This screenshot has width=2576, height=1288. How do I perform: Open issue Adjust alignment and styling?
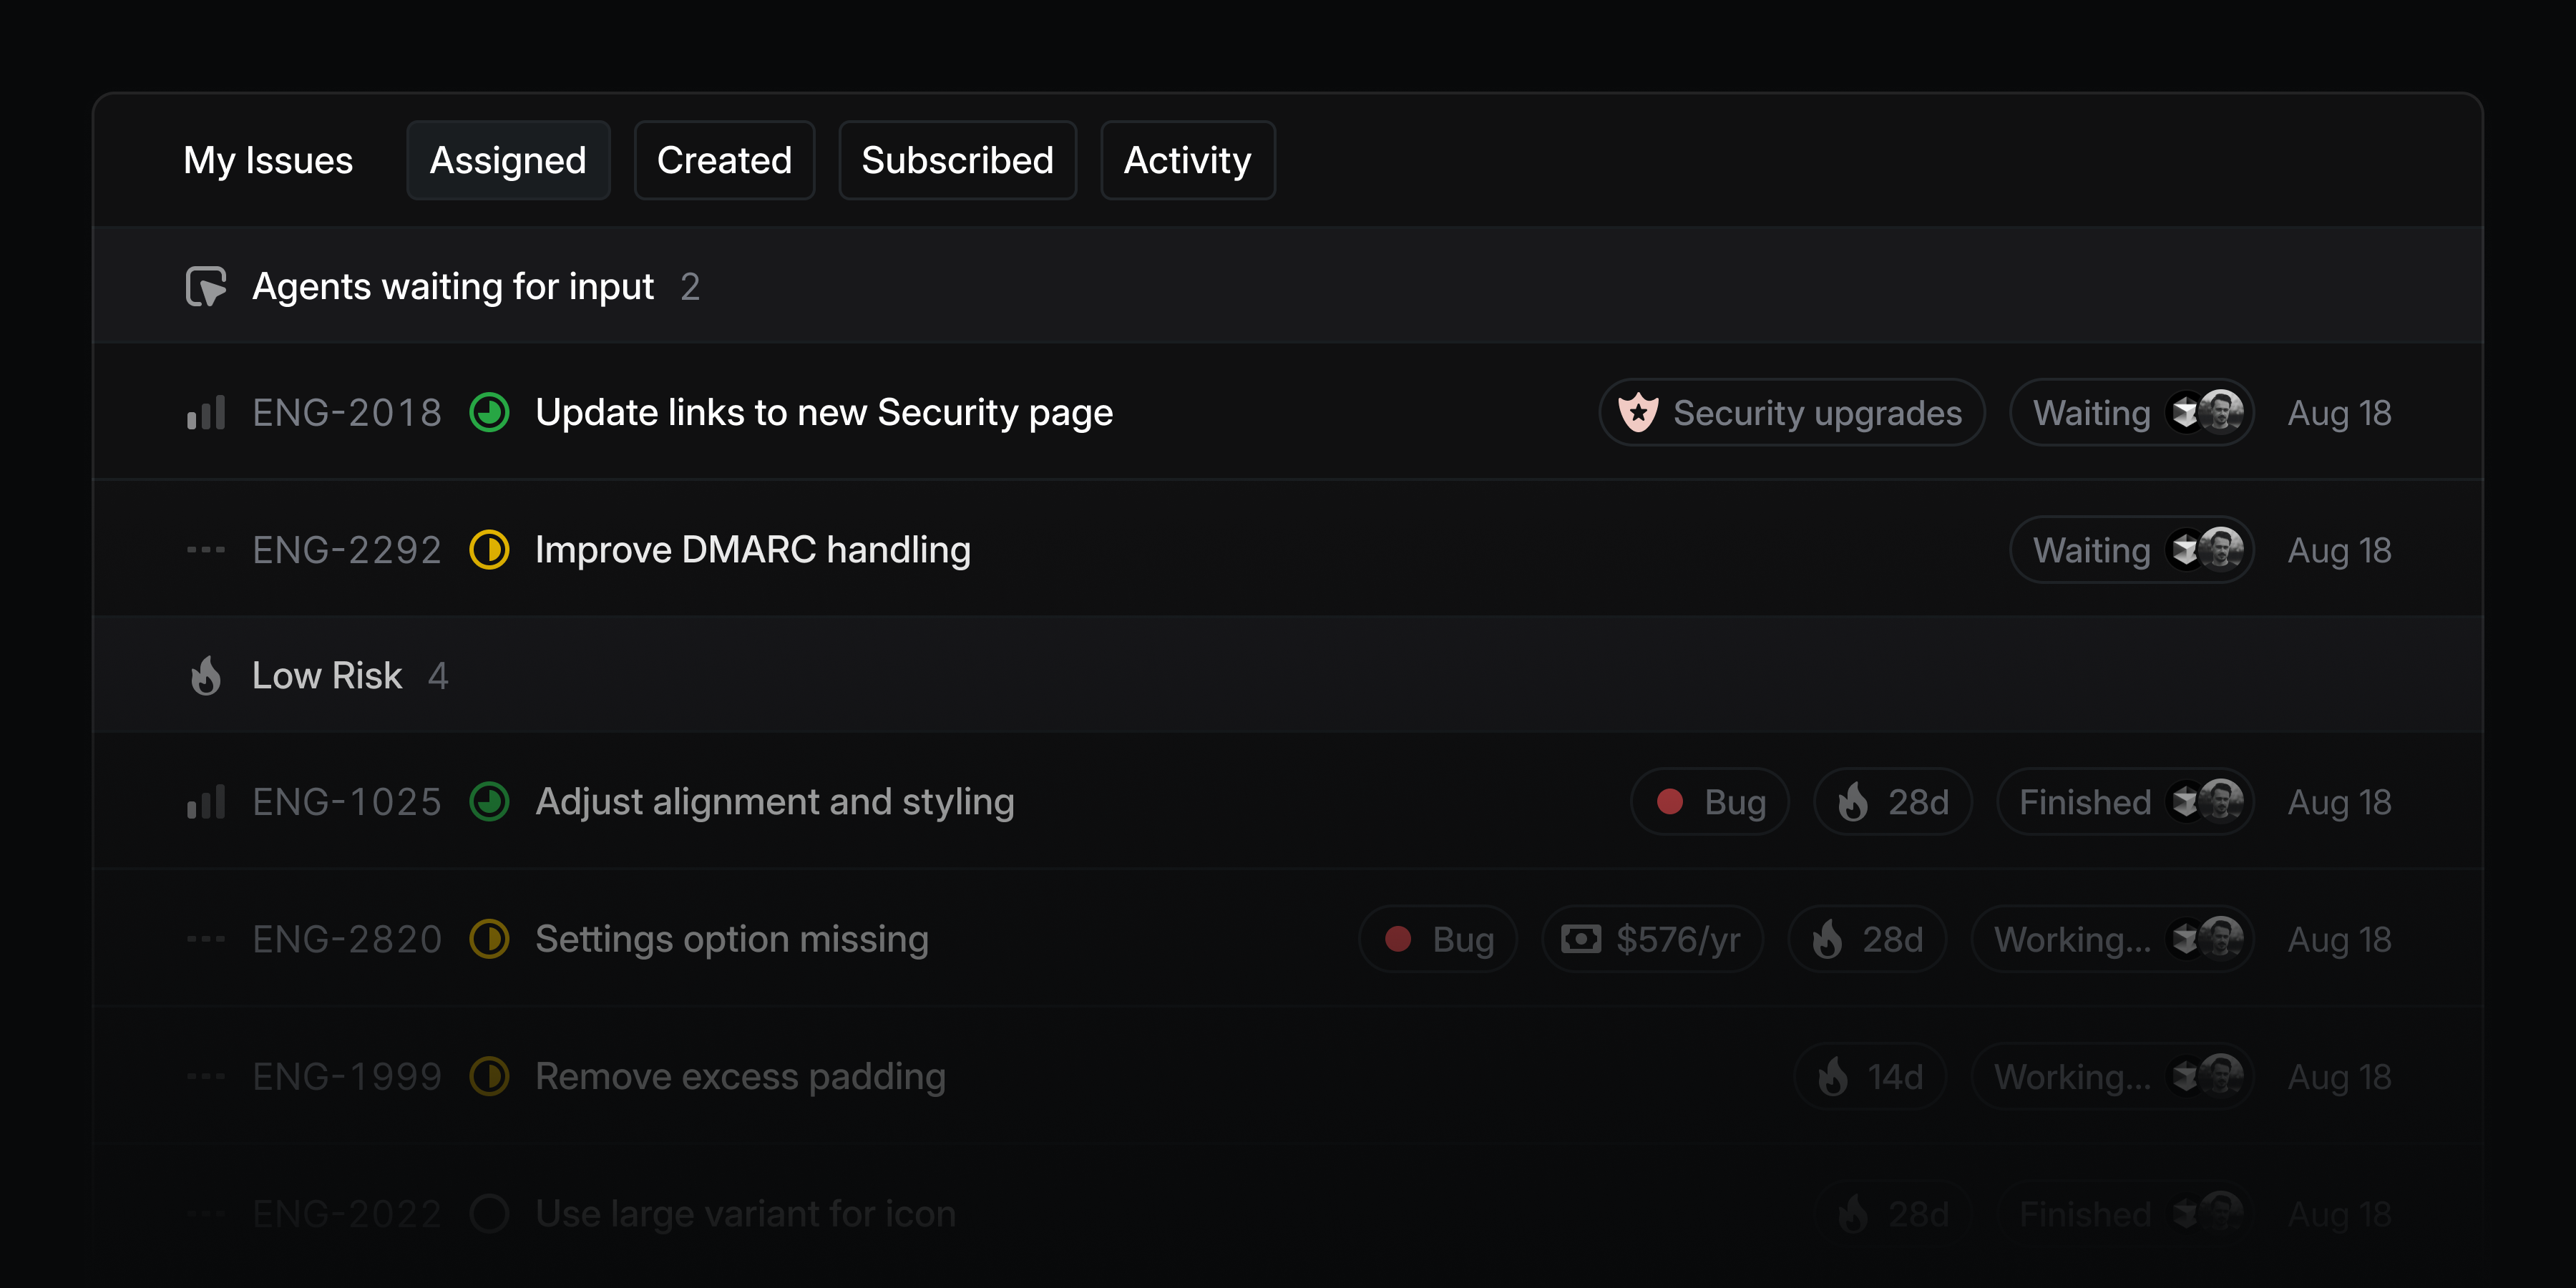click(x=775, y=801)
